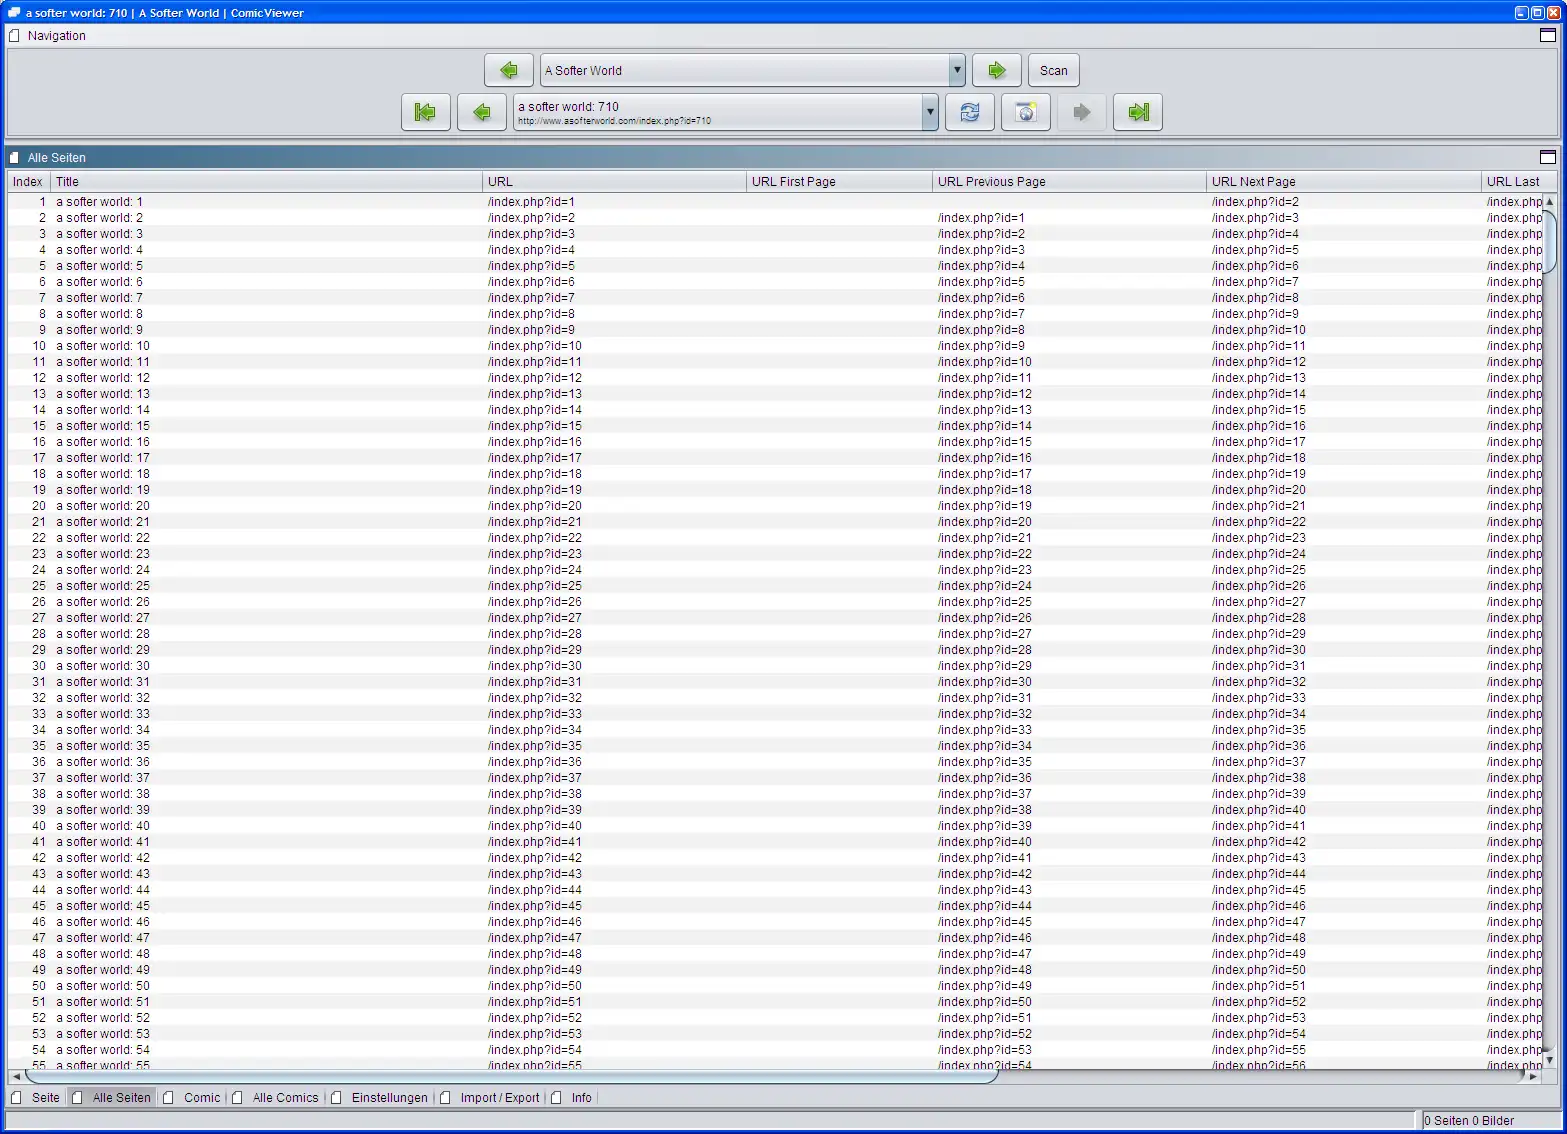Click the page icon in the Alle Seiten header
The width and height of the screenshot is (1567, 1134).
click(x=14, y=157)
